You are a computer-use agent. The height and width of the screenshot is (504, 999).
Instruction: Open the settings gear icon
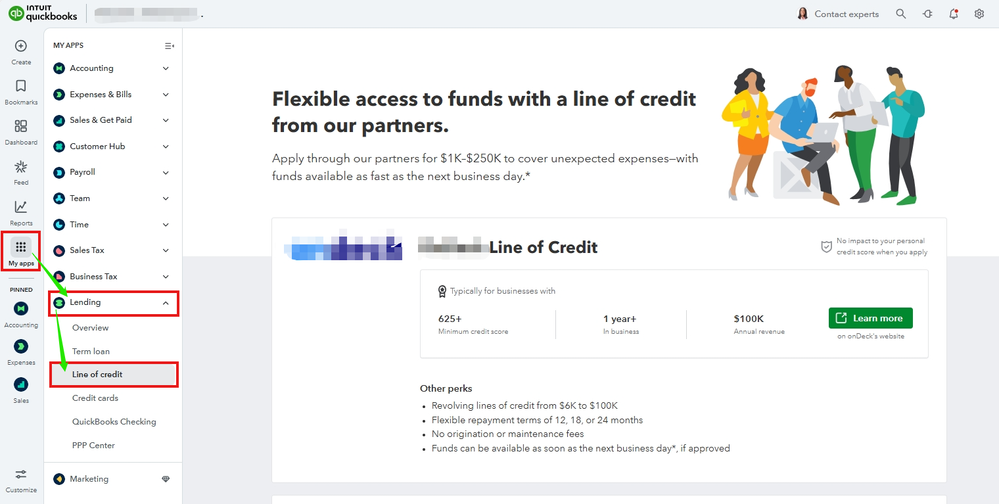979,14
